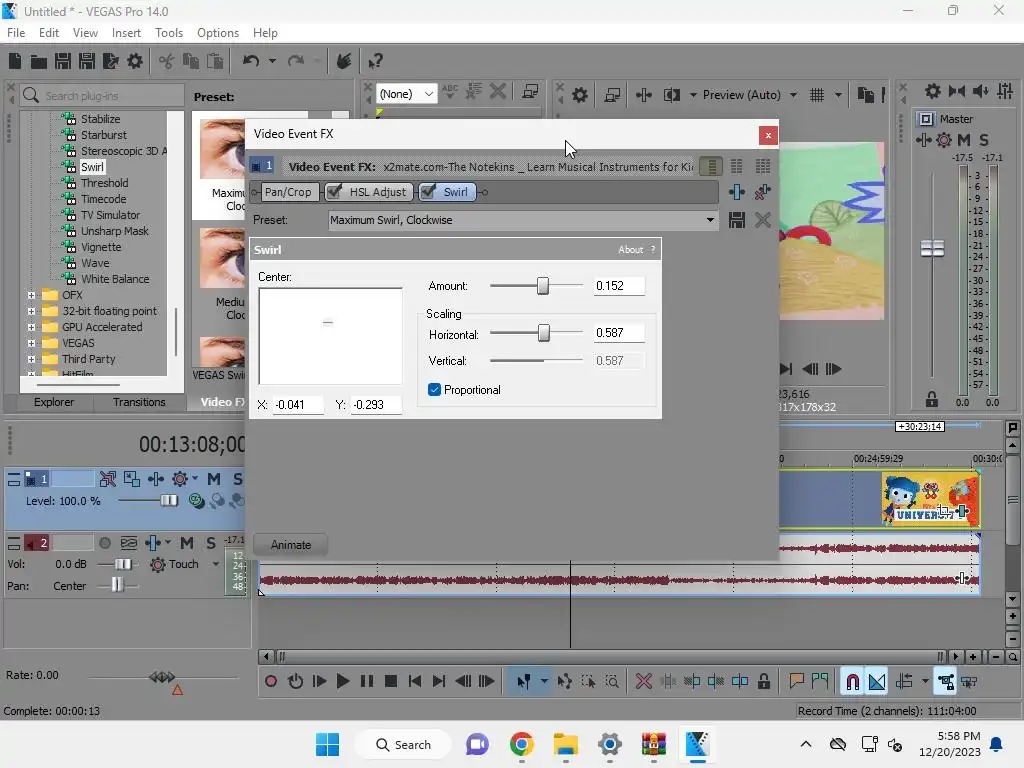Click Go to Start transport button
This screenshot has width=1024, height=768.
click(415, 682)
